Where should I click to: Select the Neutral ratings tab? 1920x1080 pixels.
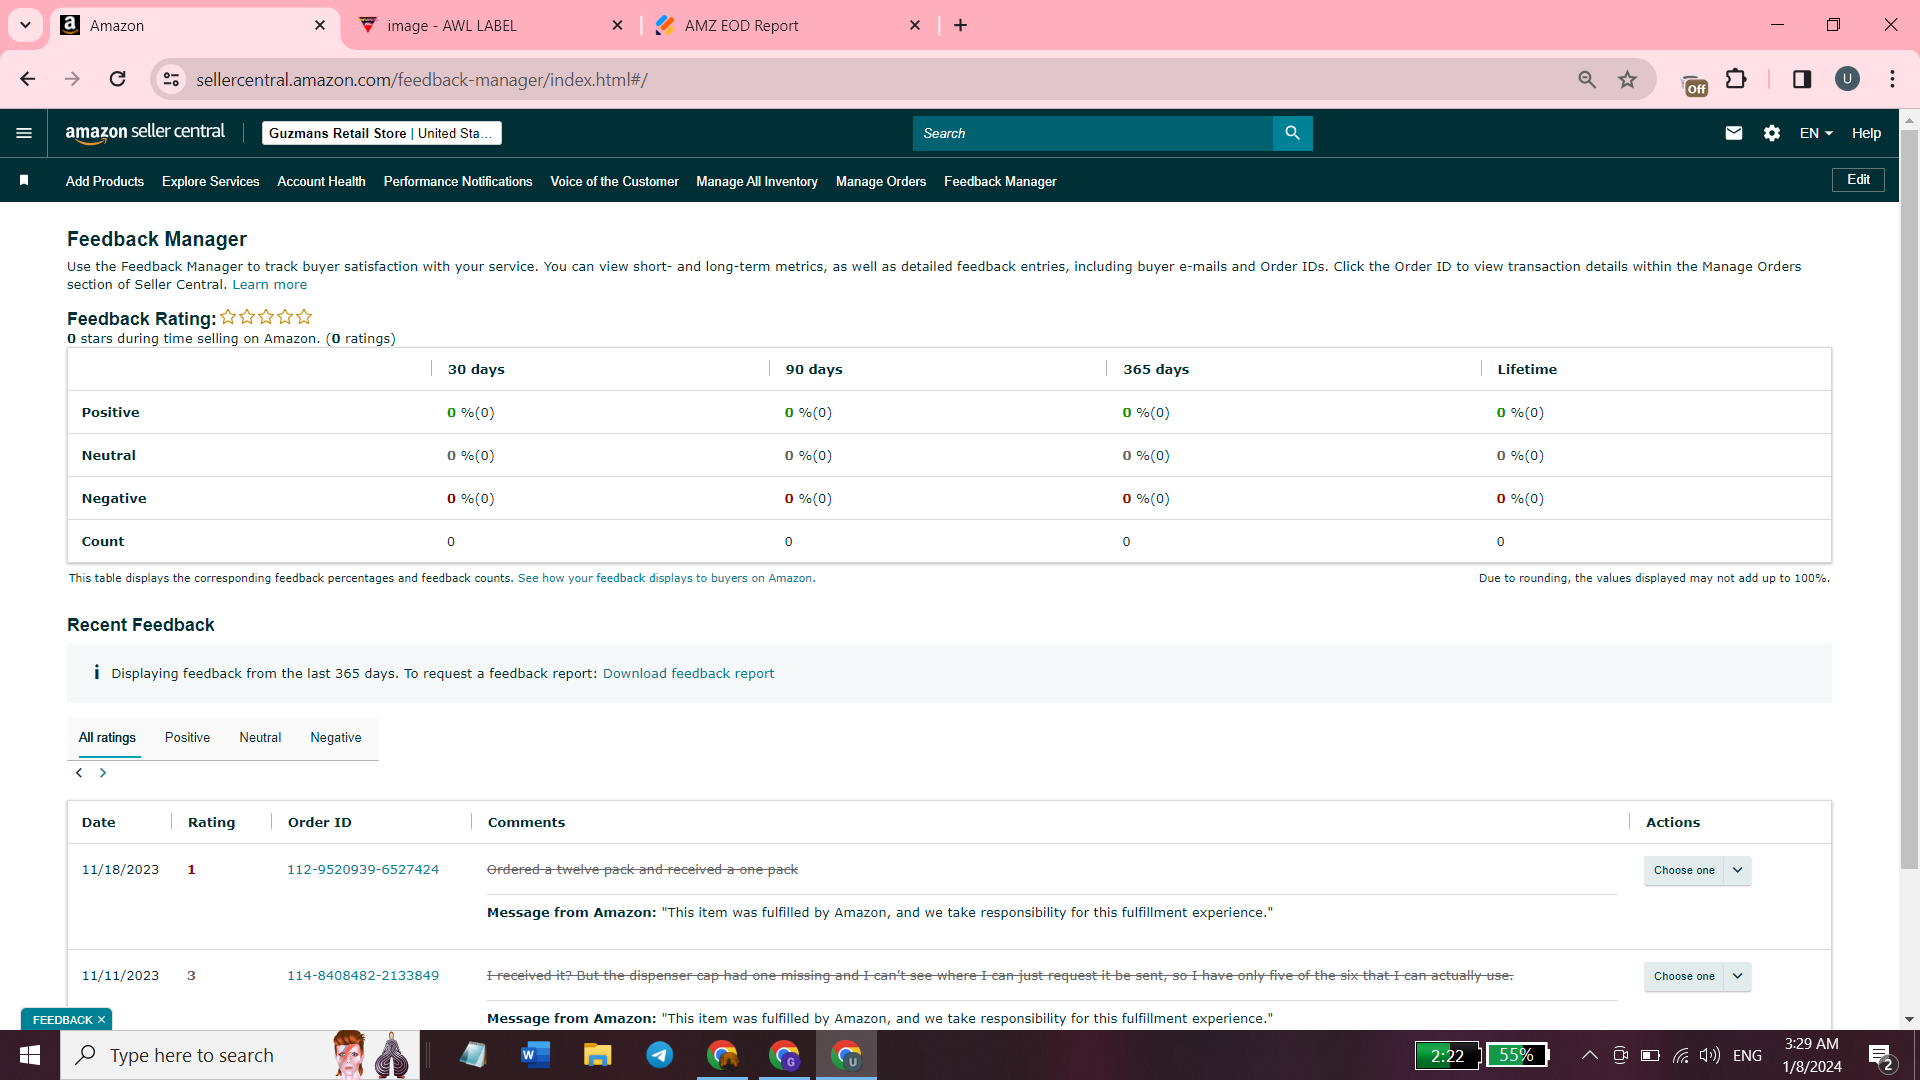pyautogui.click(x=260, y=737)
